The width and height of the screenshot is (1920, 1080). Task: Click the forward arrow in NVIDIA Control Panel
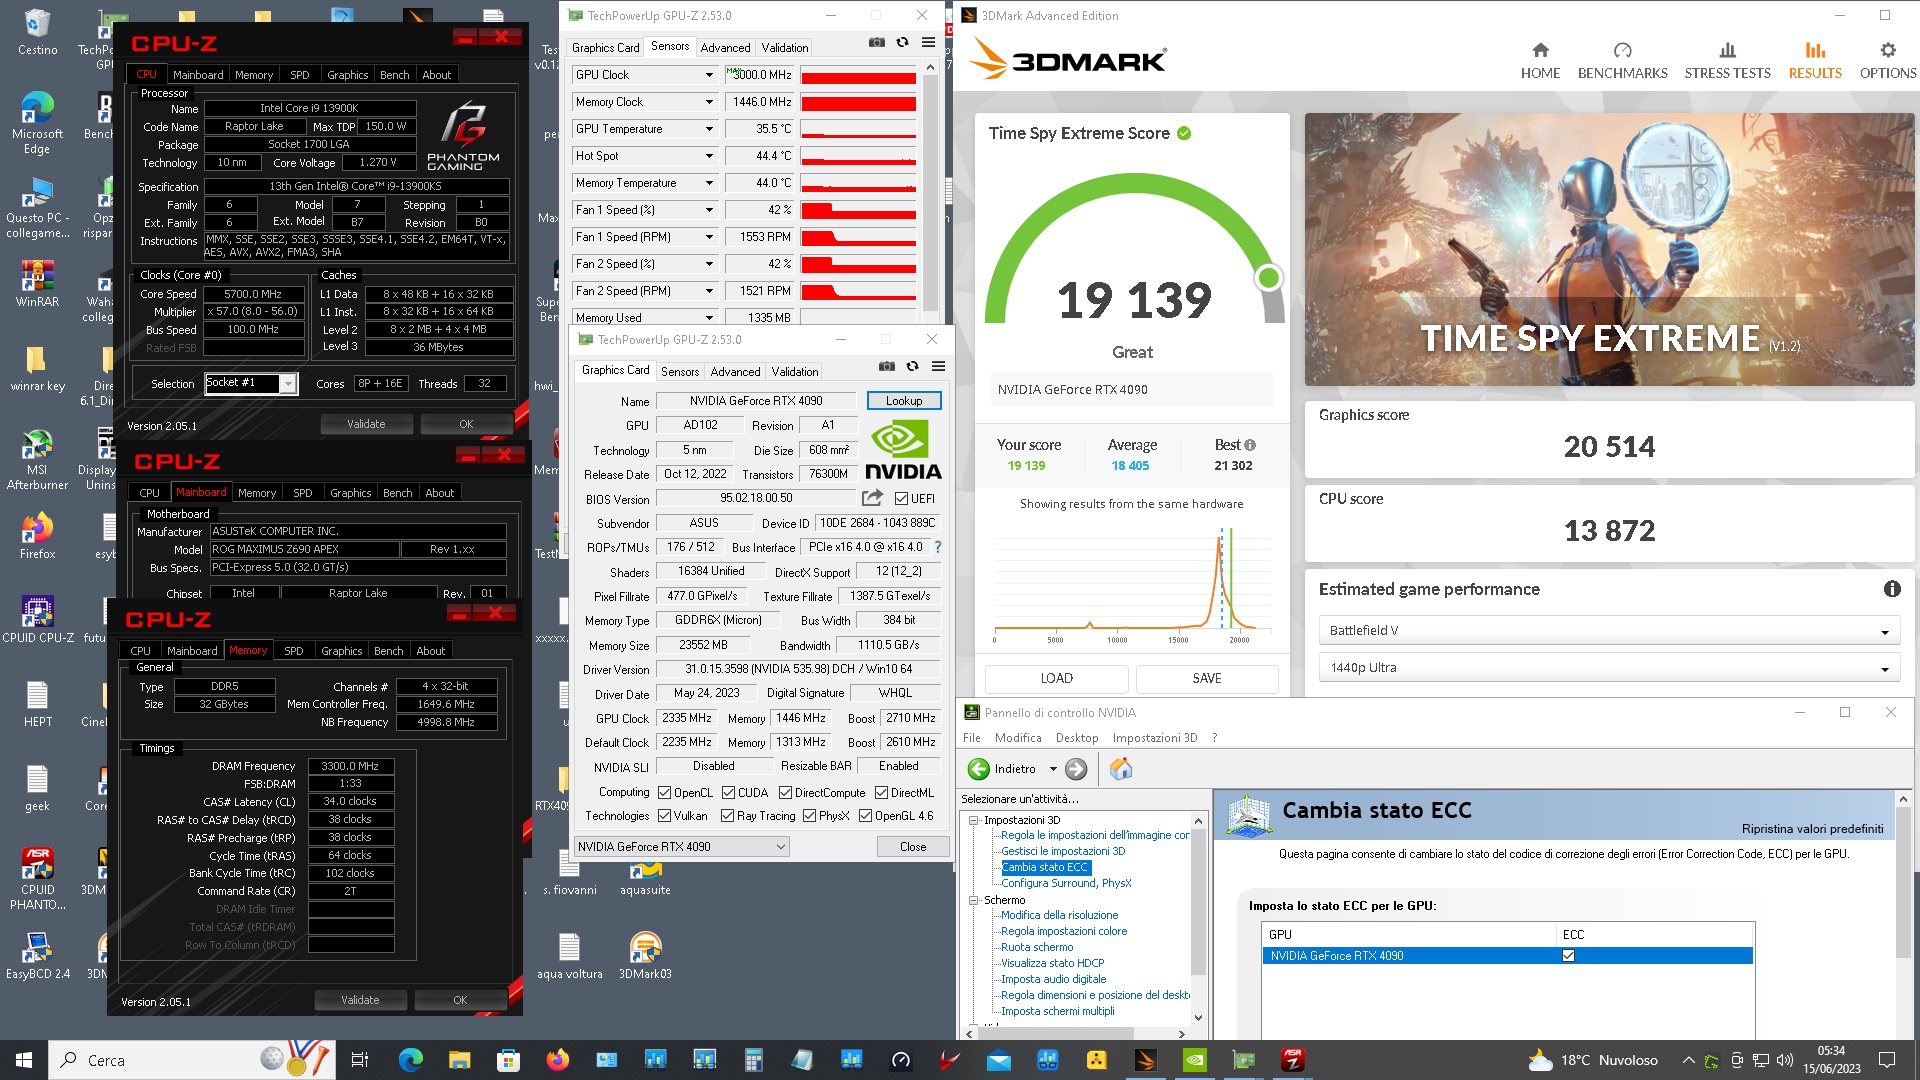point(1076,769)
